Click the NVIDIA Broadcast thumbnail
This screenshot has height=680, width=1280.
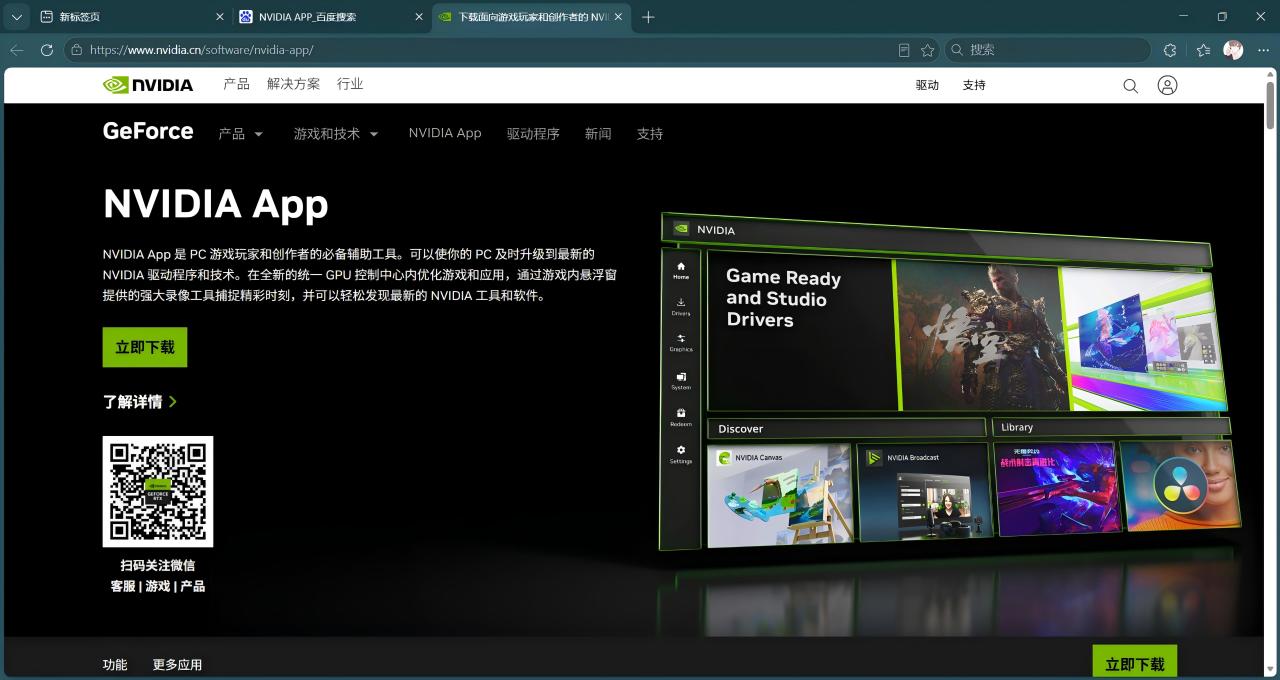[925, 492]
